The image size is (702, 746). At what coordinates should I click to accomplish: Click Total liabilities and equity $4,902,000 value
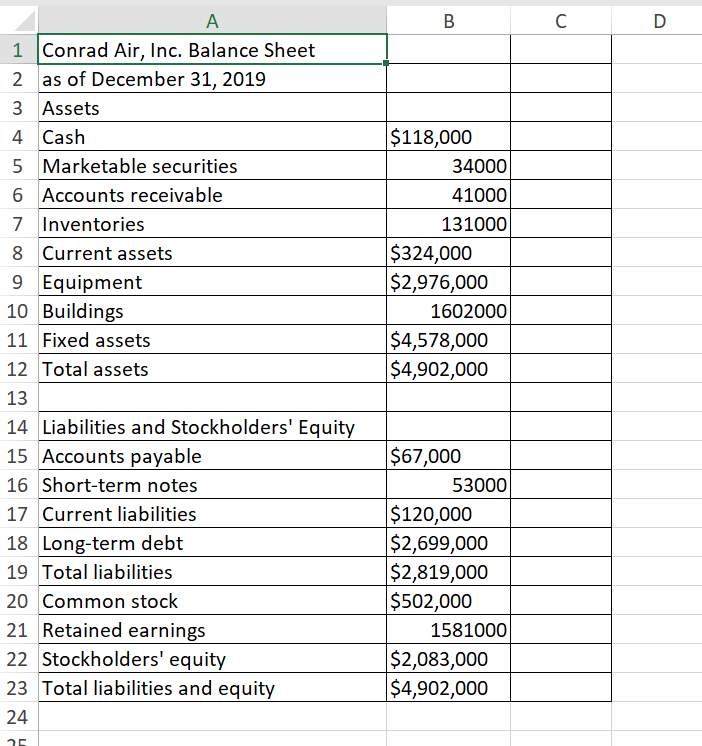point(448,687)
